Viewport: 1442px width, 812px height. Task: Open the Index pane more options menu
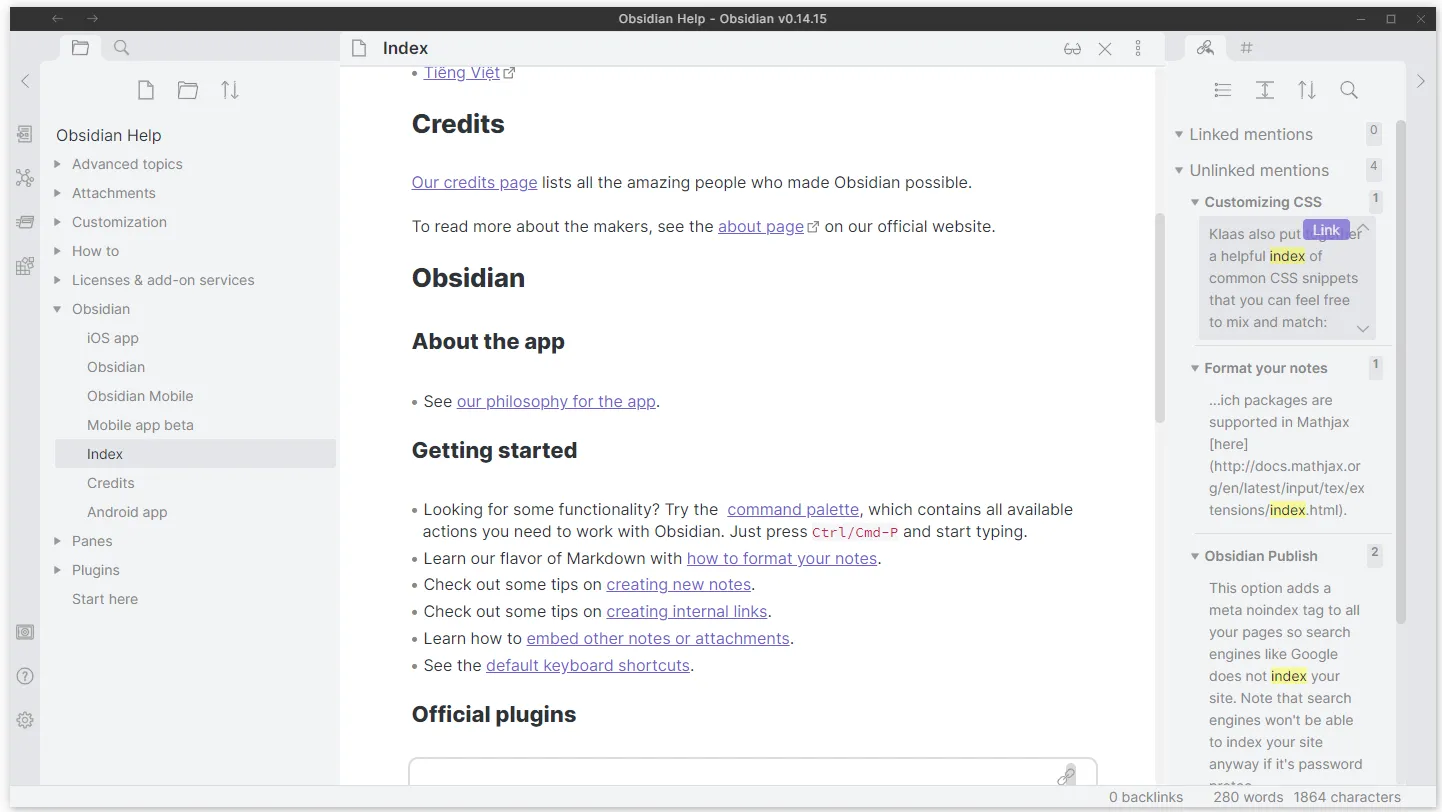[x=1138, y=48]
